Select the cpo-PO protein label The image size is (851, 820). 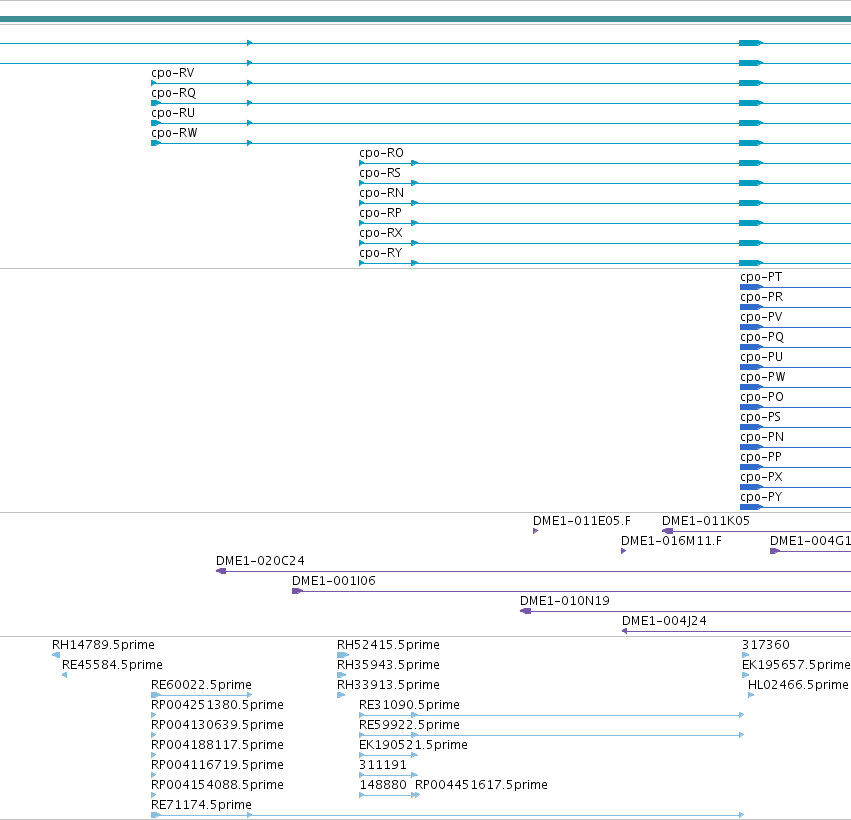click(761, 398)
